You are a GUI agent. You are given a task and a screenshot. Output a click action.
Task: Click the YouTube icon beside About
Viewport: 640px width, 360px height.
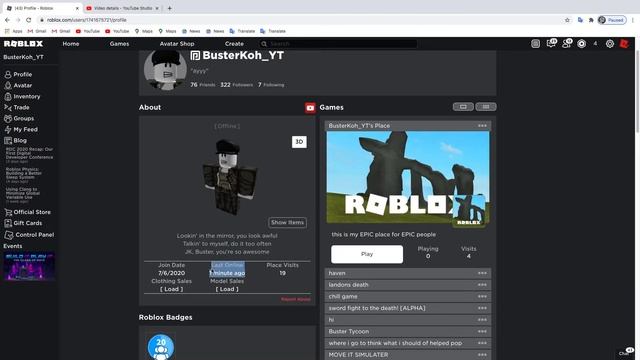pos(310,108)
